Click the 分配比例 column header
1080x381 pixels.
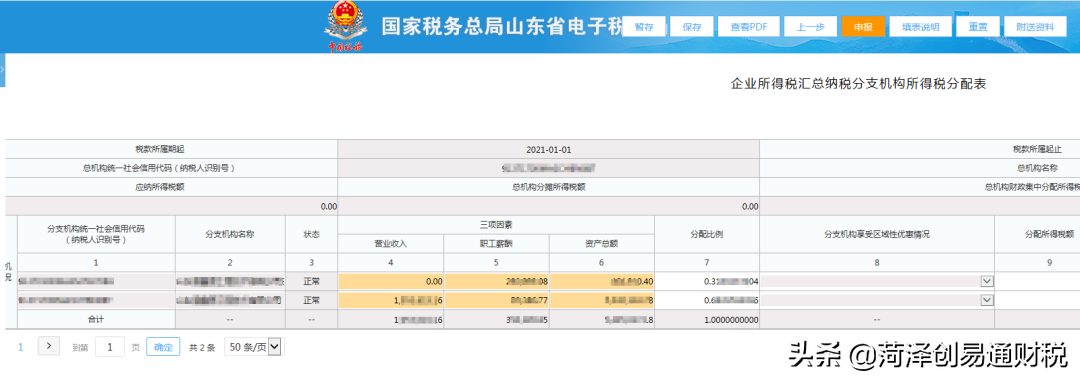(x=707, y=234)
